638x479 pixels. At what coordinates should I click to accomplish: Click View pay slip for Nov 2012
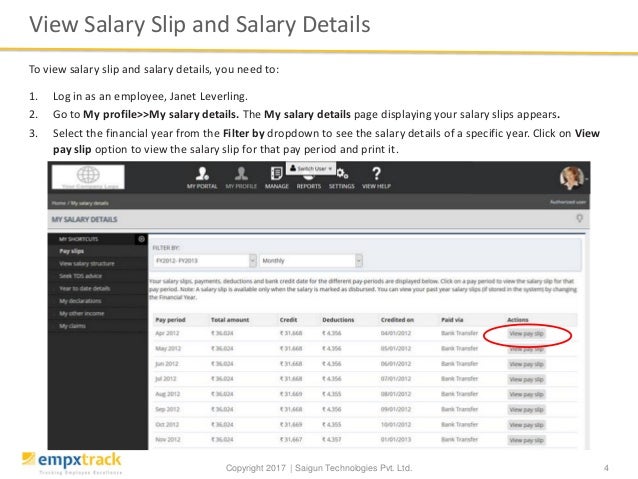click(526, 440)
